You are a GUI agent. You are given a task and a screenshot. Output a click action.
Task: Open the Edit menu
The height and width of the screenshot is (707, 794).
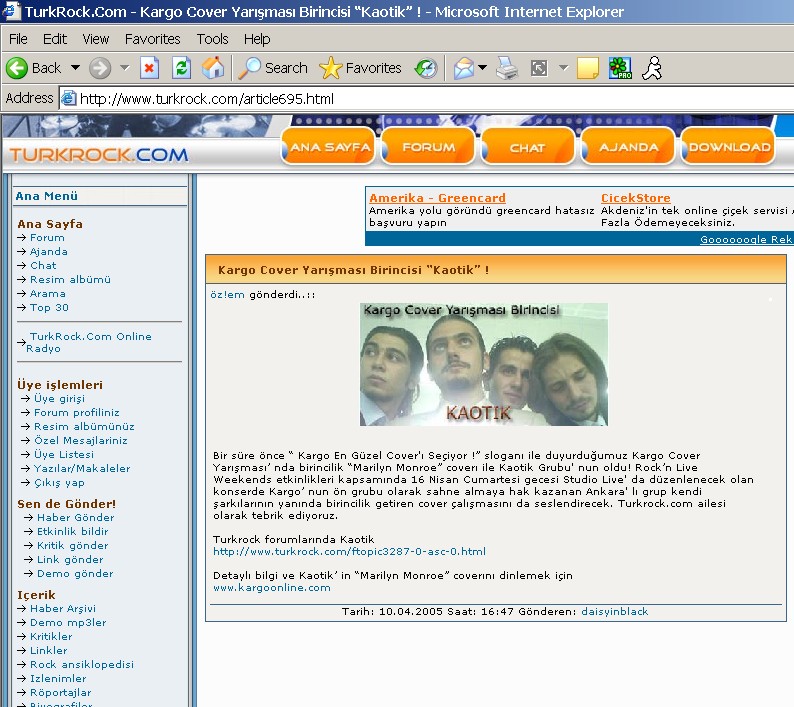pos(55,39)
